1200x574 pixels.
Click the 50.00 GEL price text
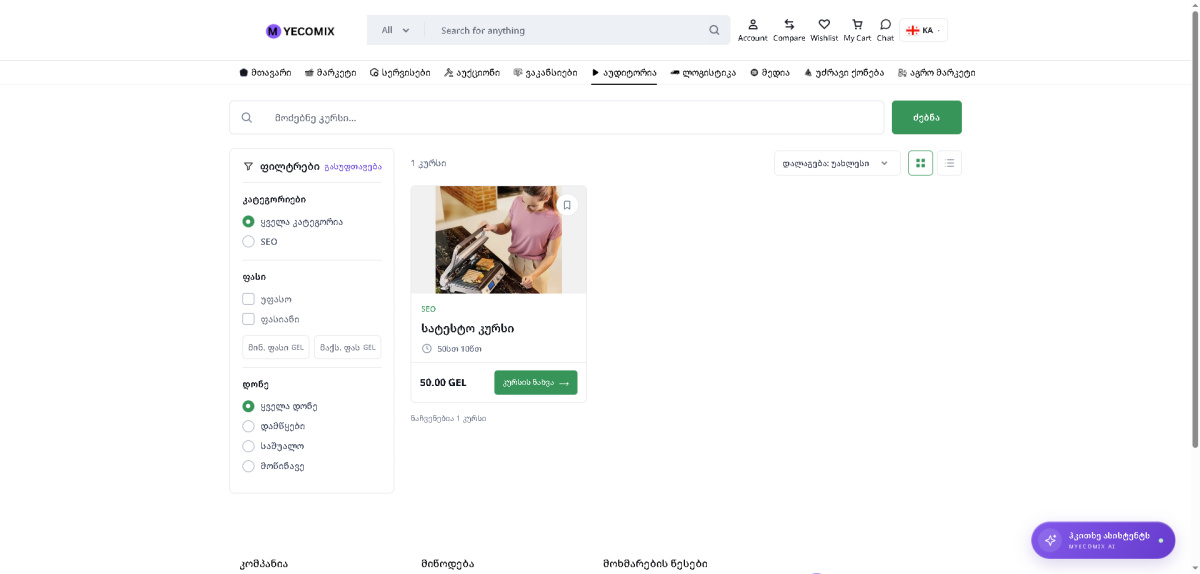[x=443, y=382]
